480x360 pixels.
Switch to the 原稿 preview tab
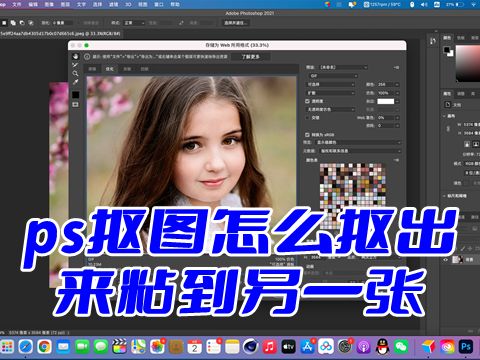(92, 69)
